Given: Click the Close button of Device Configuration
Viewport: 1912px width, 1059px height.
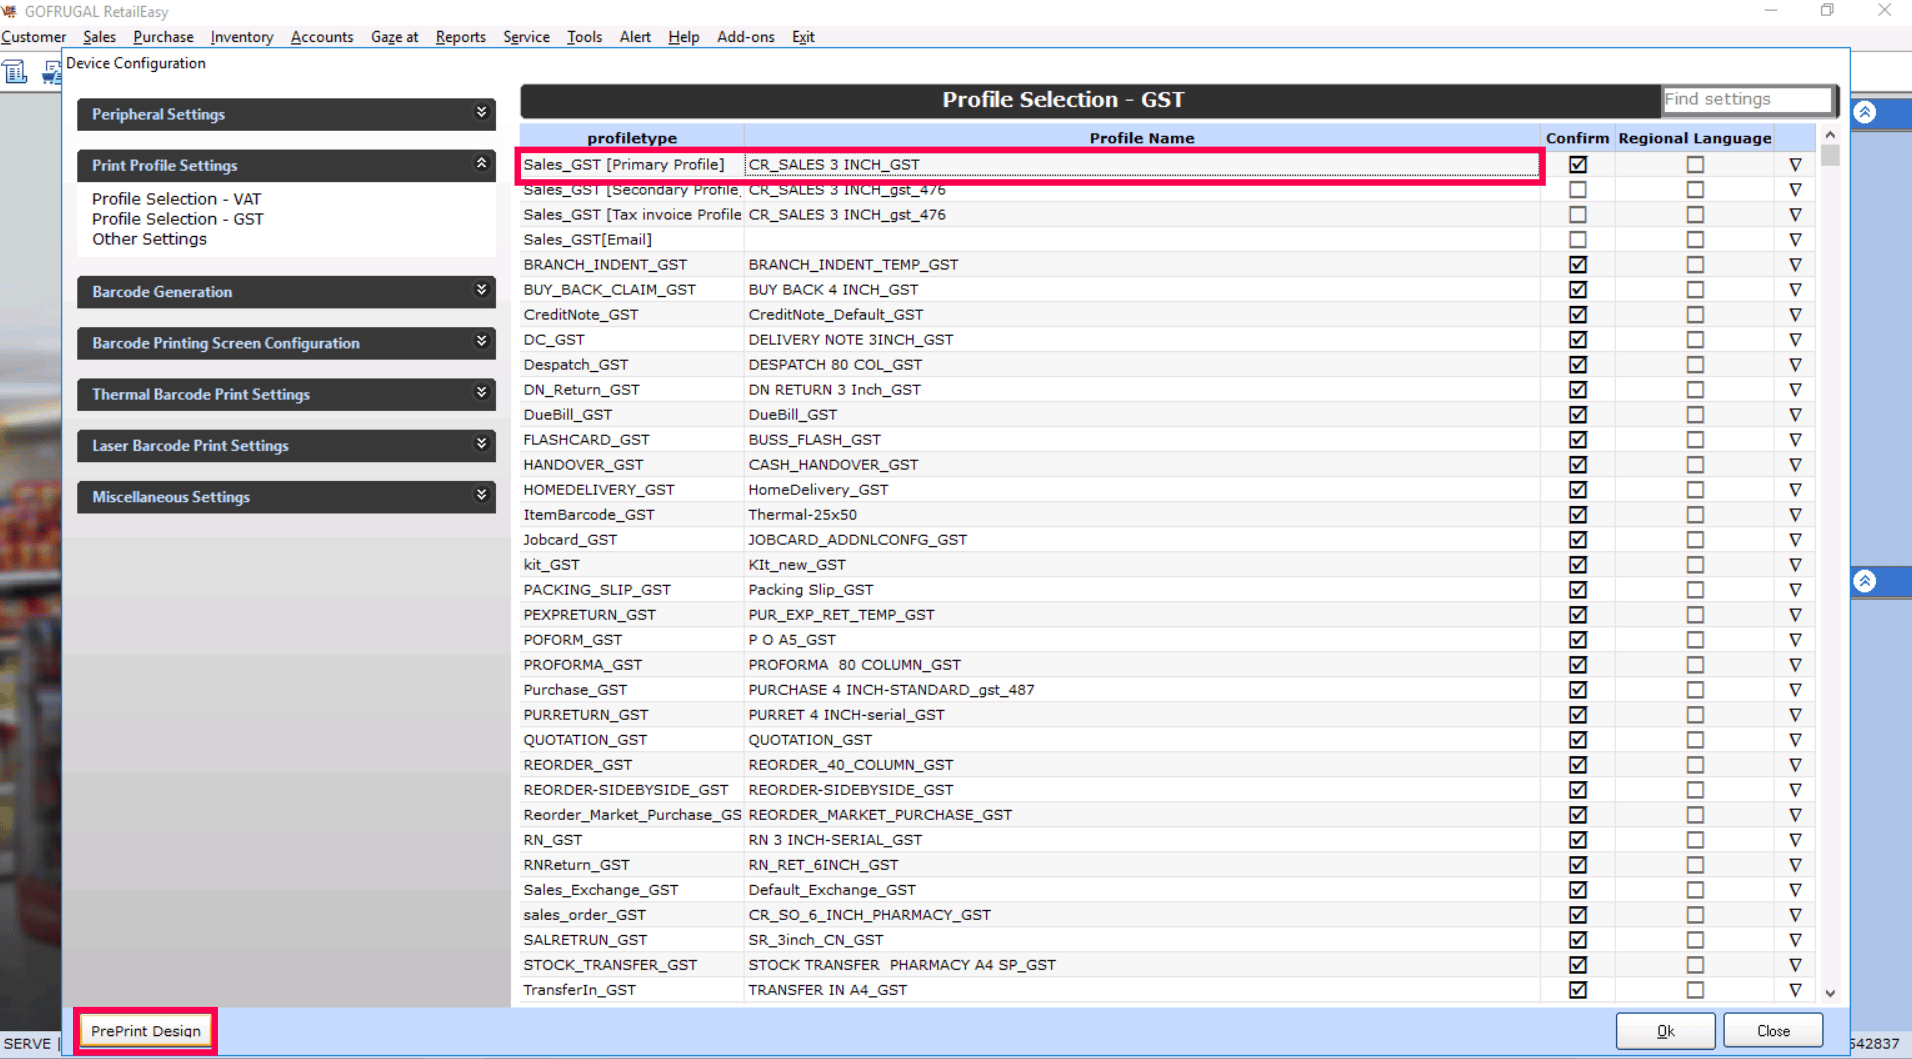Looking at the screenshot, I should coord(1774,1031).
